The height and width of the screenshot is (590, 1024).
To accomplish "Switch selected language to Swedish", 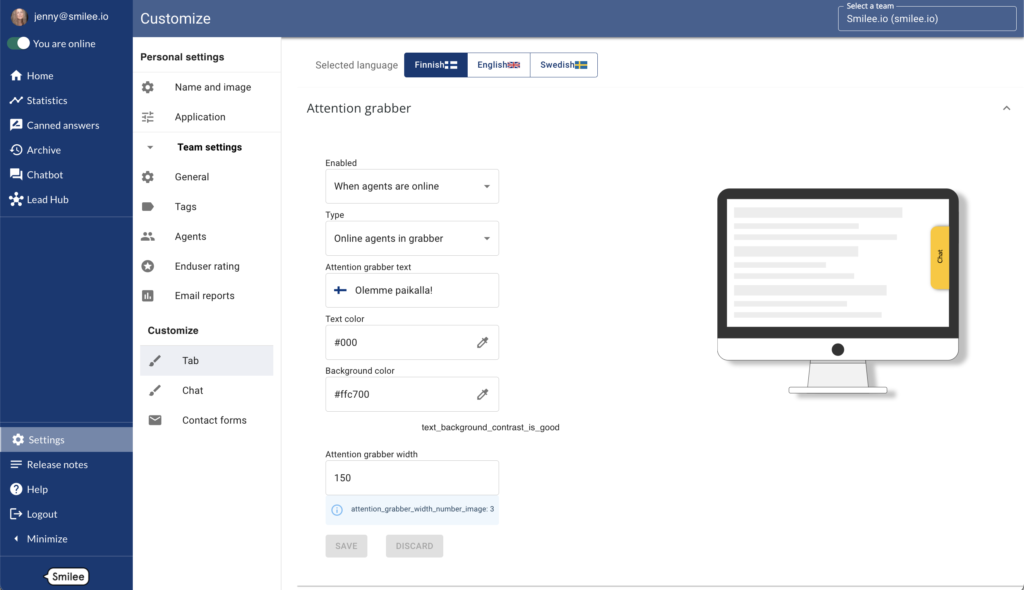I will pos(563,65).
